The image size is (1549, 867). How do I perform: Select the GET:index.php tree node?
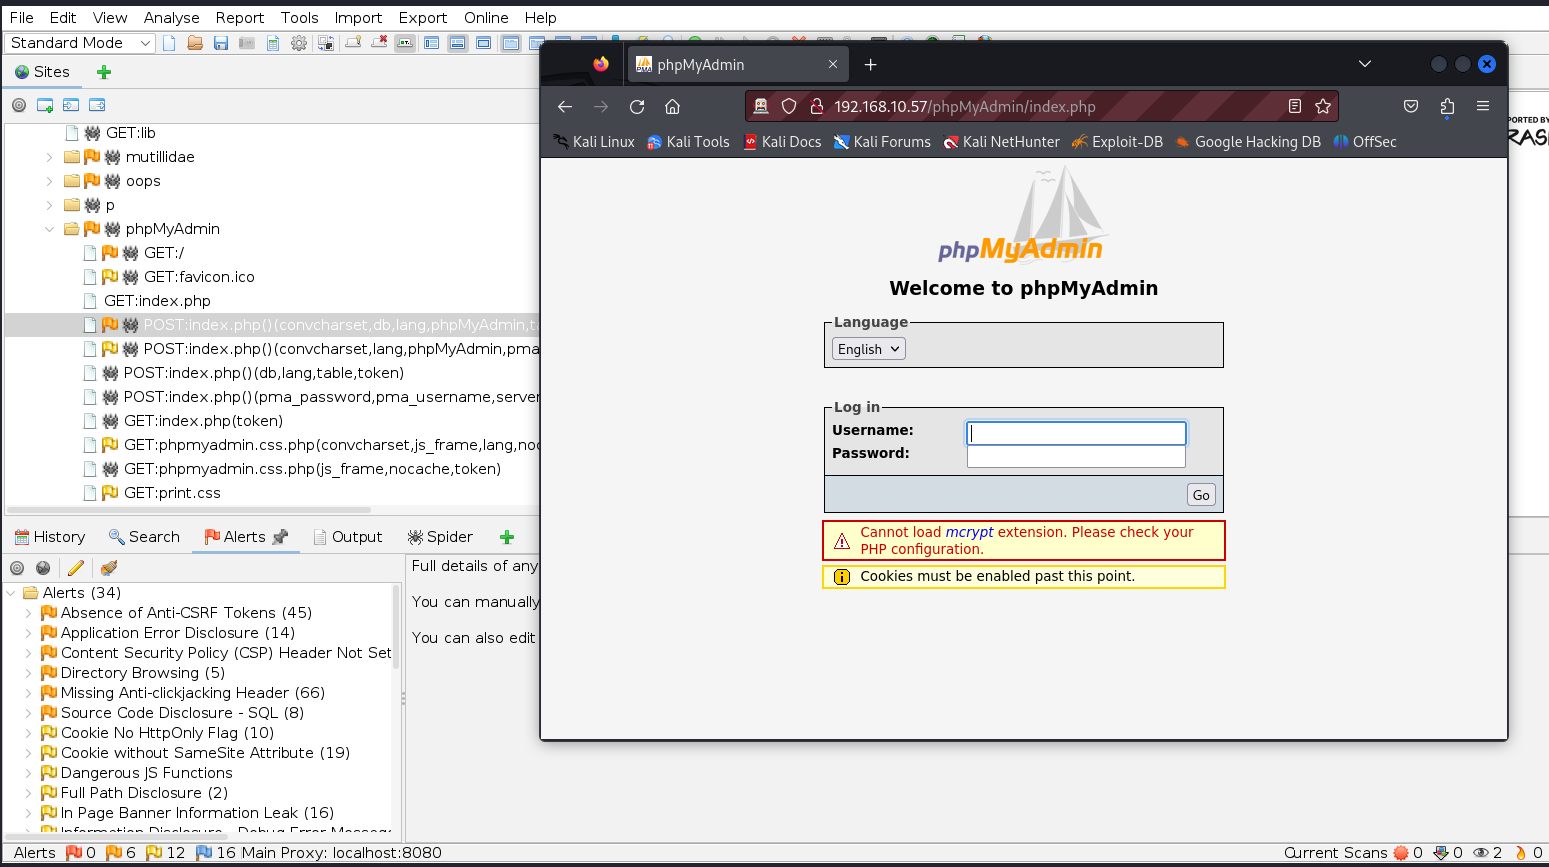157,301
